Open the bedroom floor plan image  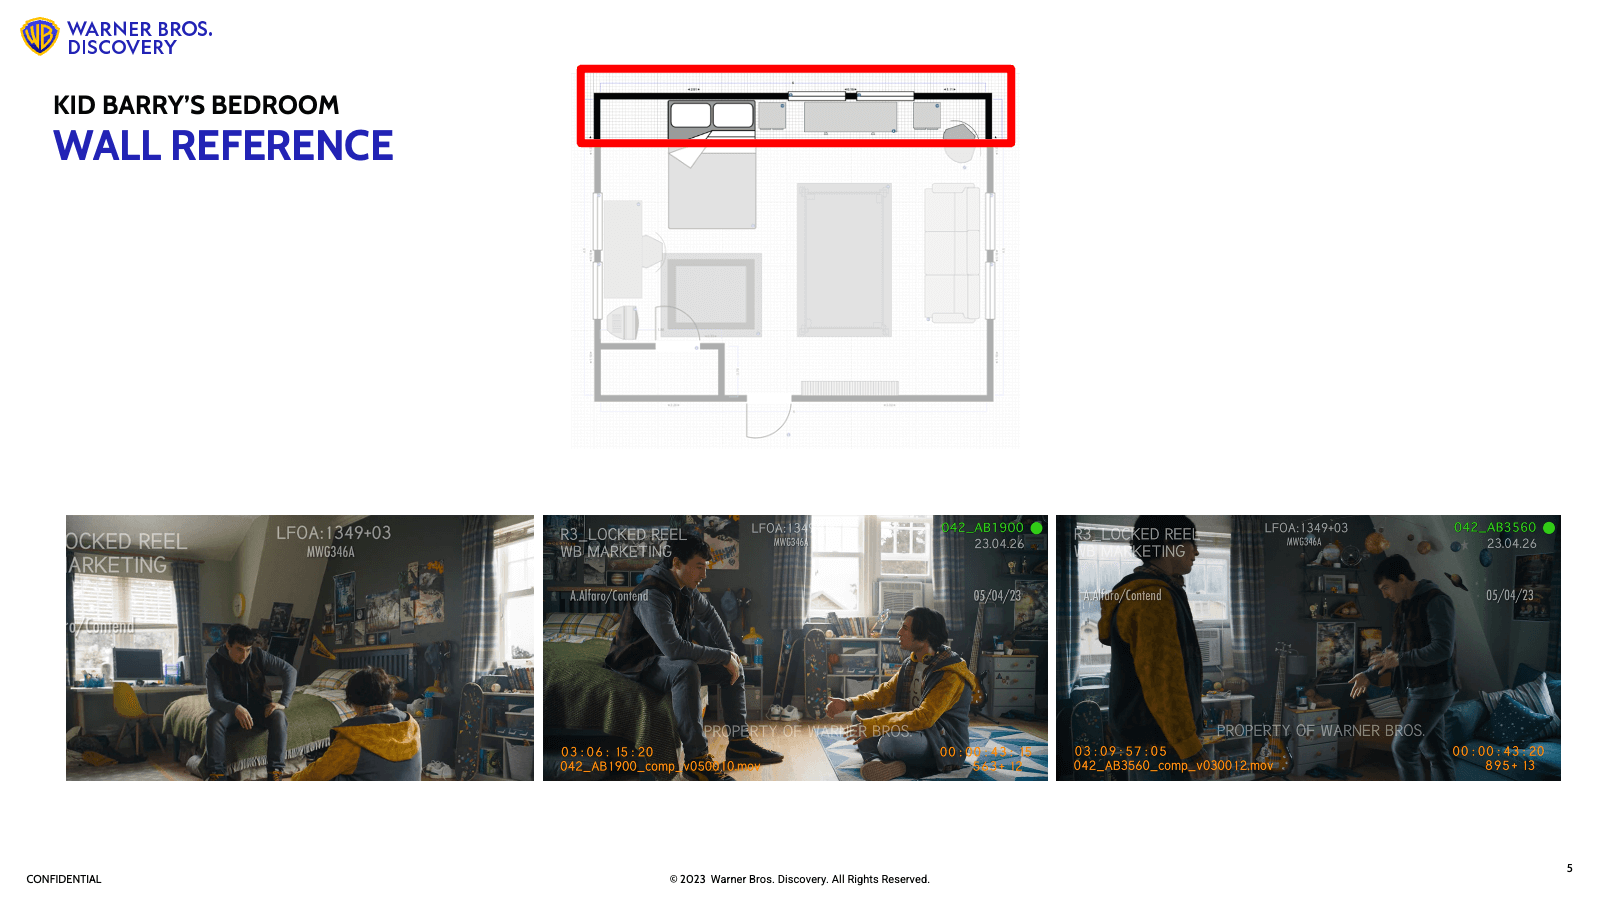(x=796, y=257)
